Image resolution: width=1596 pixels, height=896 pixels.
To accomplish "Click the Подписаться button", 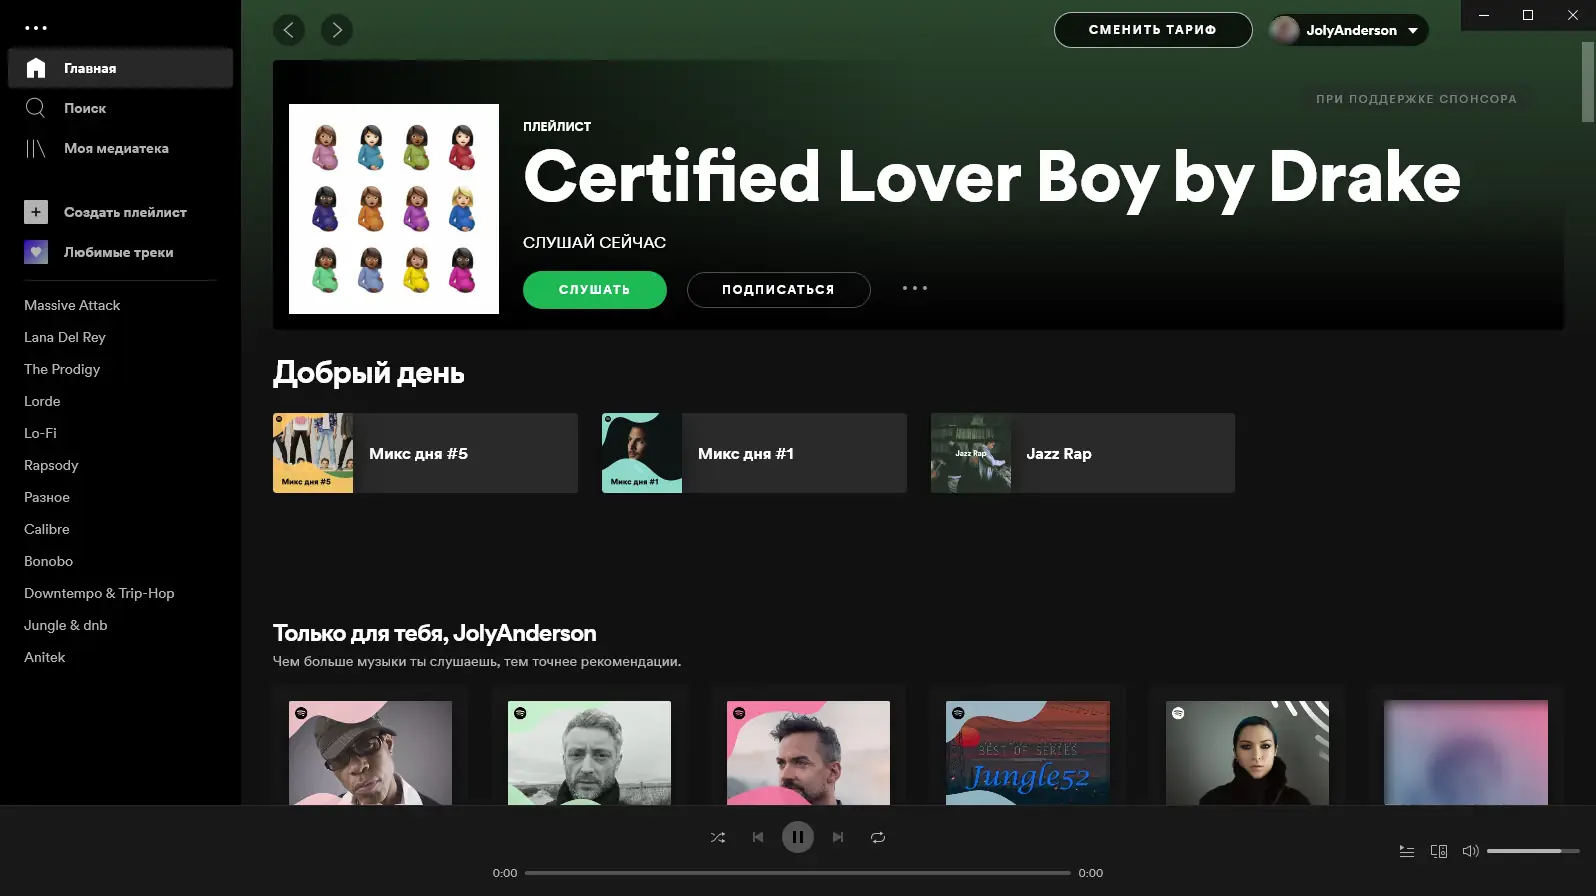I will [779, 290].
